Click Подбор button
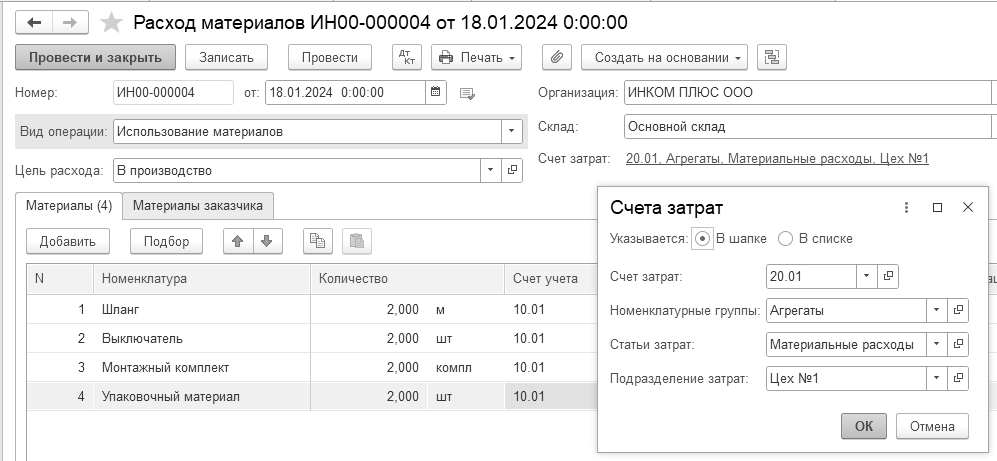The image size is (997, 461). tap(167, 242)
